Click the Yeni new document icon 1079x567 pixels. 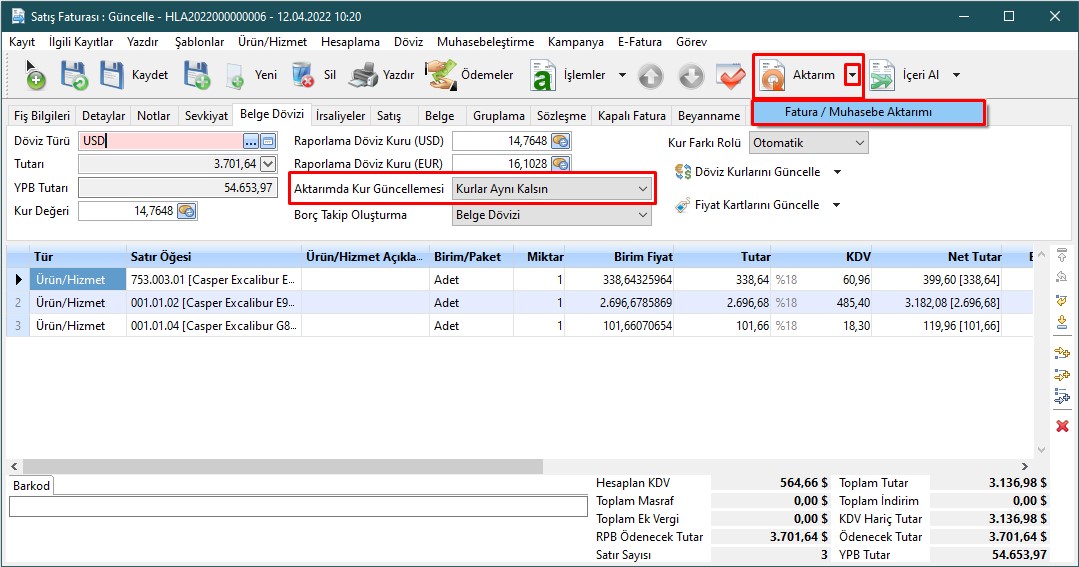click(235, 75)
